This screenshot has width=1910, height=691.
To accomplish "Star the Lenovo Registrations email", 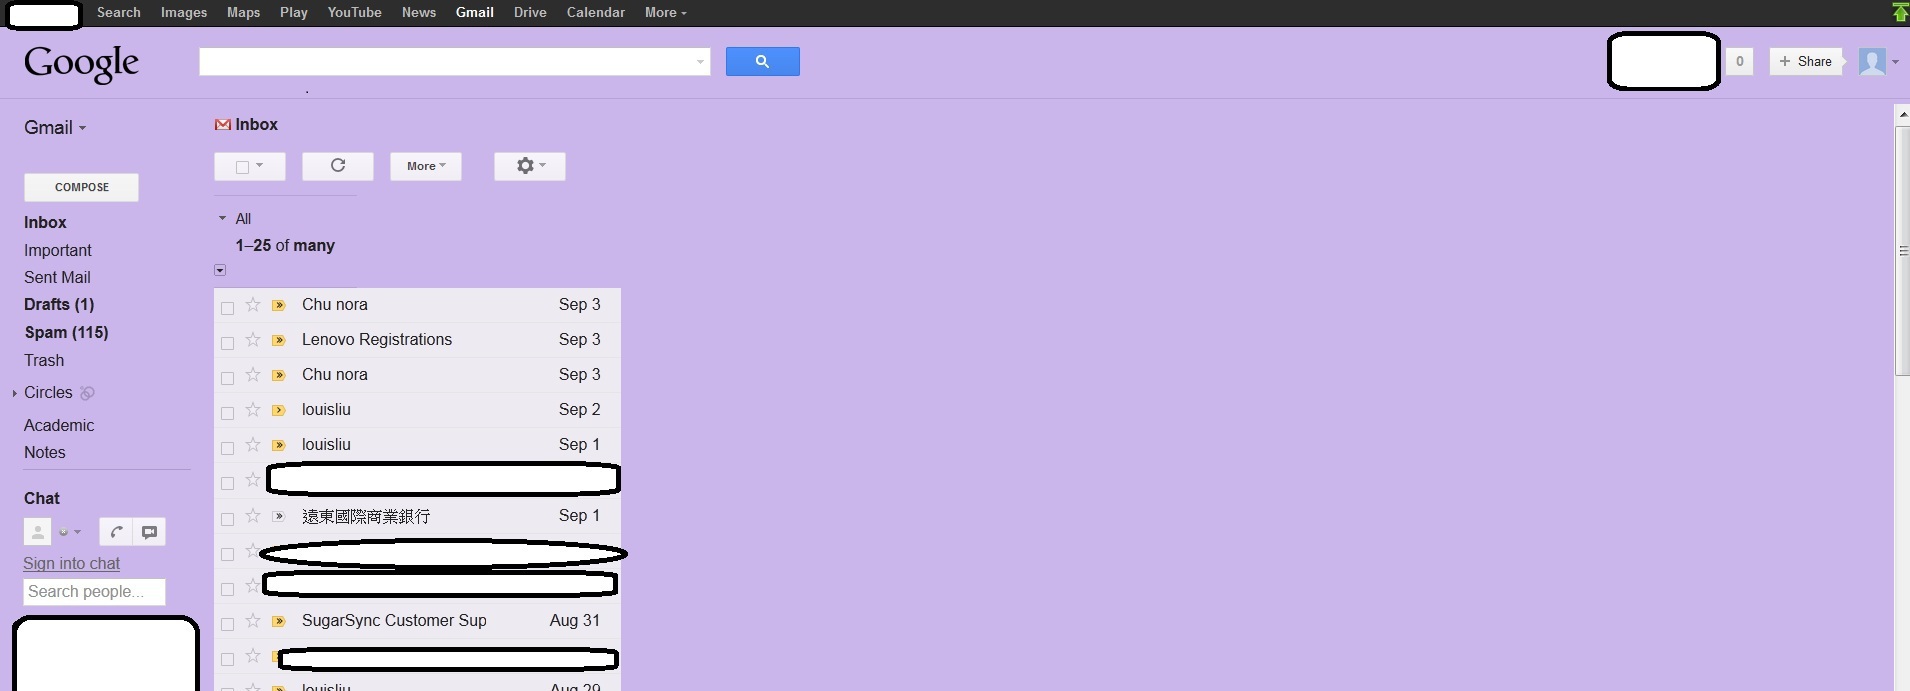I will click(253, 340).
